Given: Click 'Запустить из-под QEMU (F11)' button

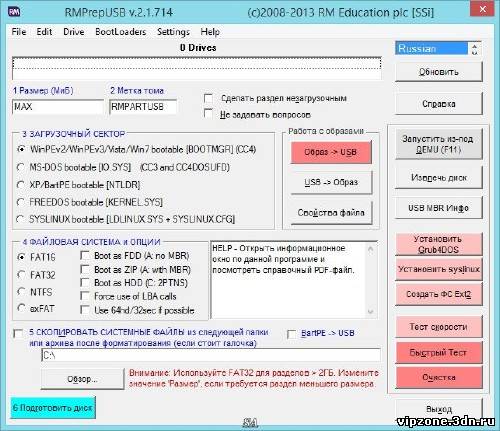Looking at the screenshot, I should [439, 144].
